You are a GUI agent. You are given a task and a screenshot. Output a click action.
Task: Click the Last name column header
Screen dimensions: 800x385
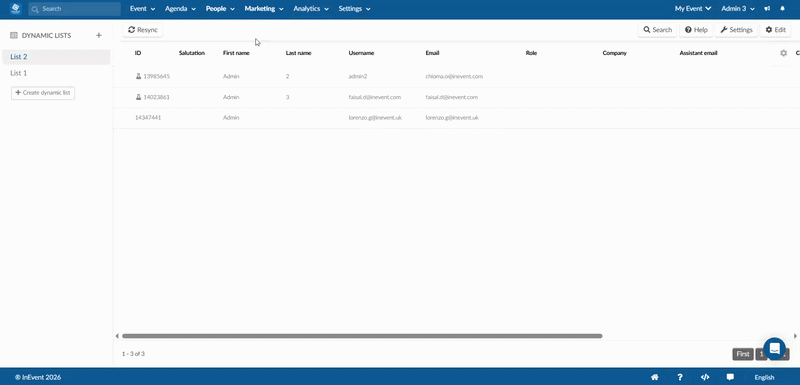pyautogui.click(x=298, y=53)
